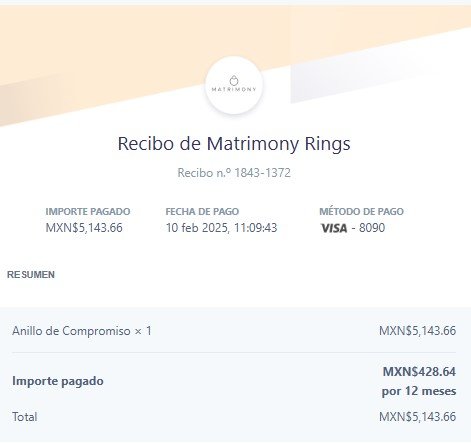Click the card ending 8090
471x443 pixels.
pyautogui.click(x=372, y=228)
